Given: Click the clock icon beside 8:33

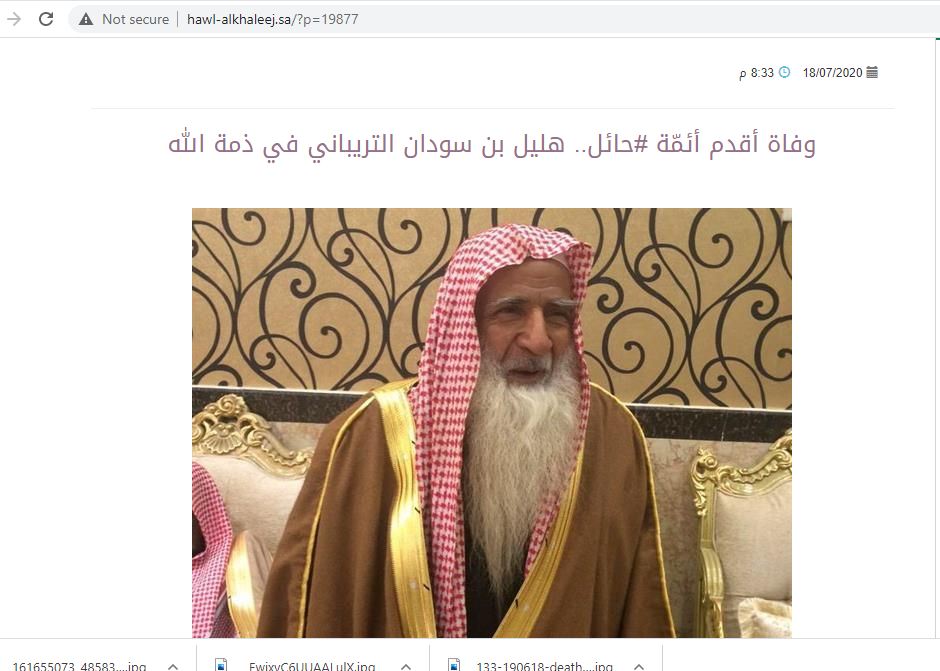Looking at the screenshot, I should [x=784, y=73].
